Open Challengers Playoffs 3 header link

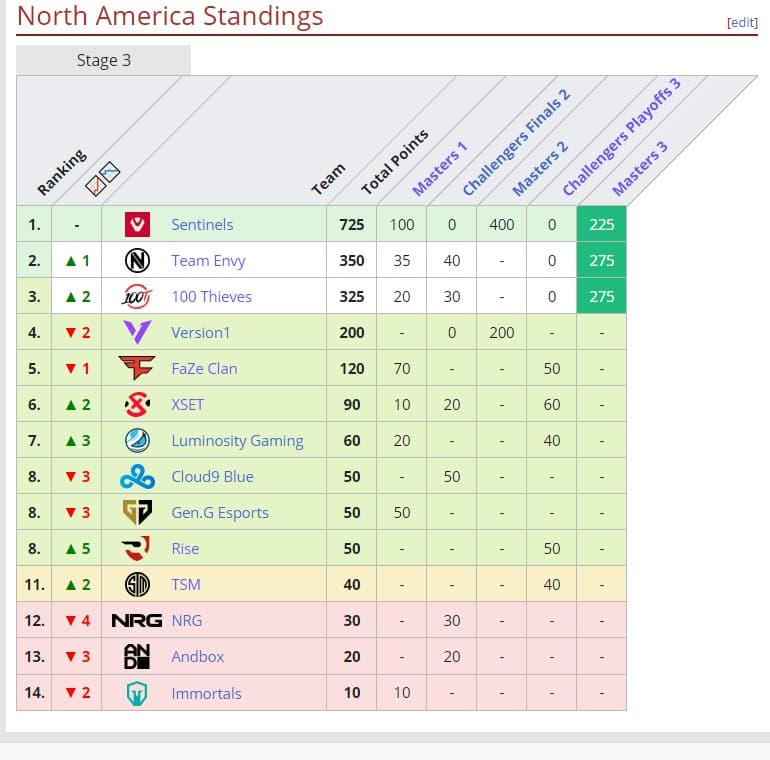point(621,137)
